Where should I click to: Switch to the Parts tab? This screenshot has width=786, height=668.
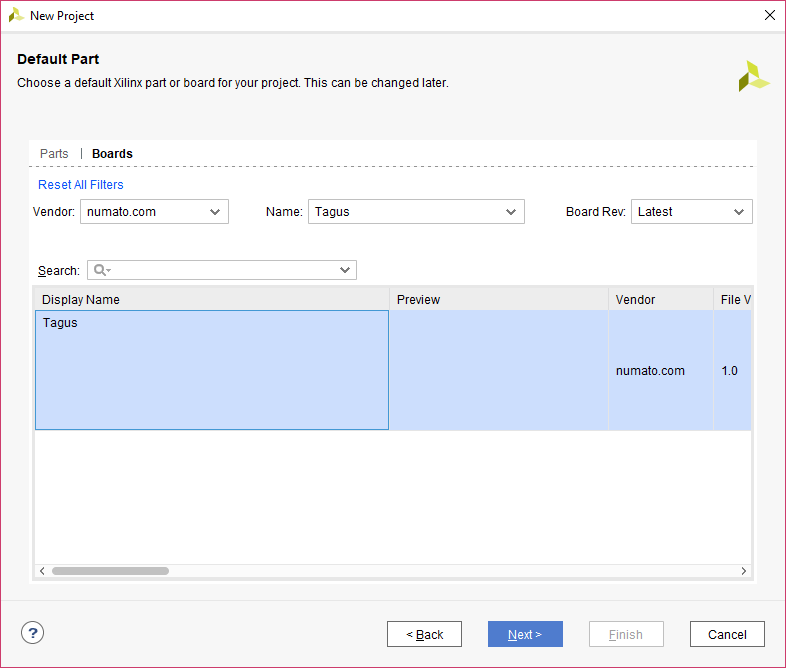click(x=54, y=154)
